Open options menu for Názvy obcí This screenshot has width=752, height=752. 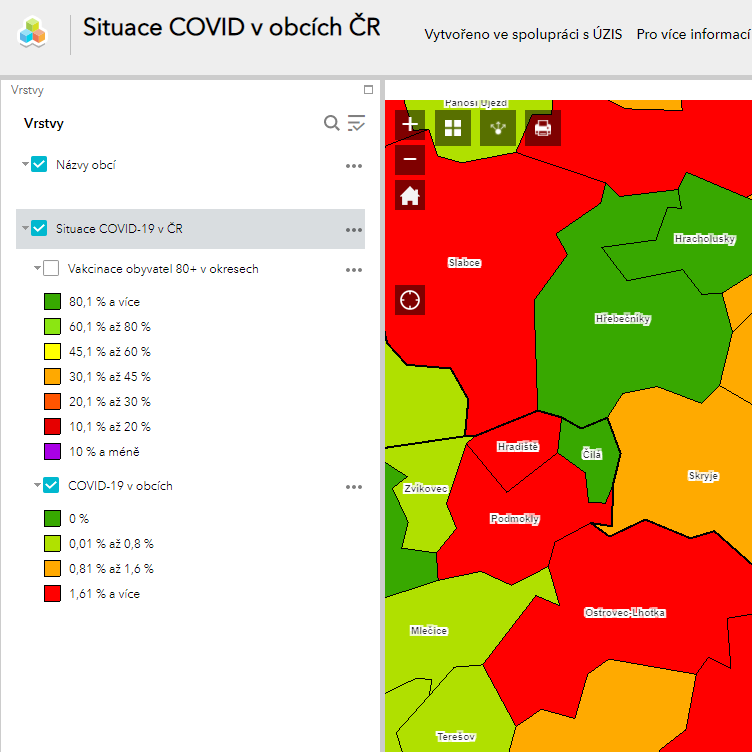[x=353, y=166]
